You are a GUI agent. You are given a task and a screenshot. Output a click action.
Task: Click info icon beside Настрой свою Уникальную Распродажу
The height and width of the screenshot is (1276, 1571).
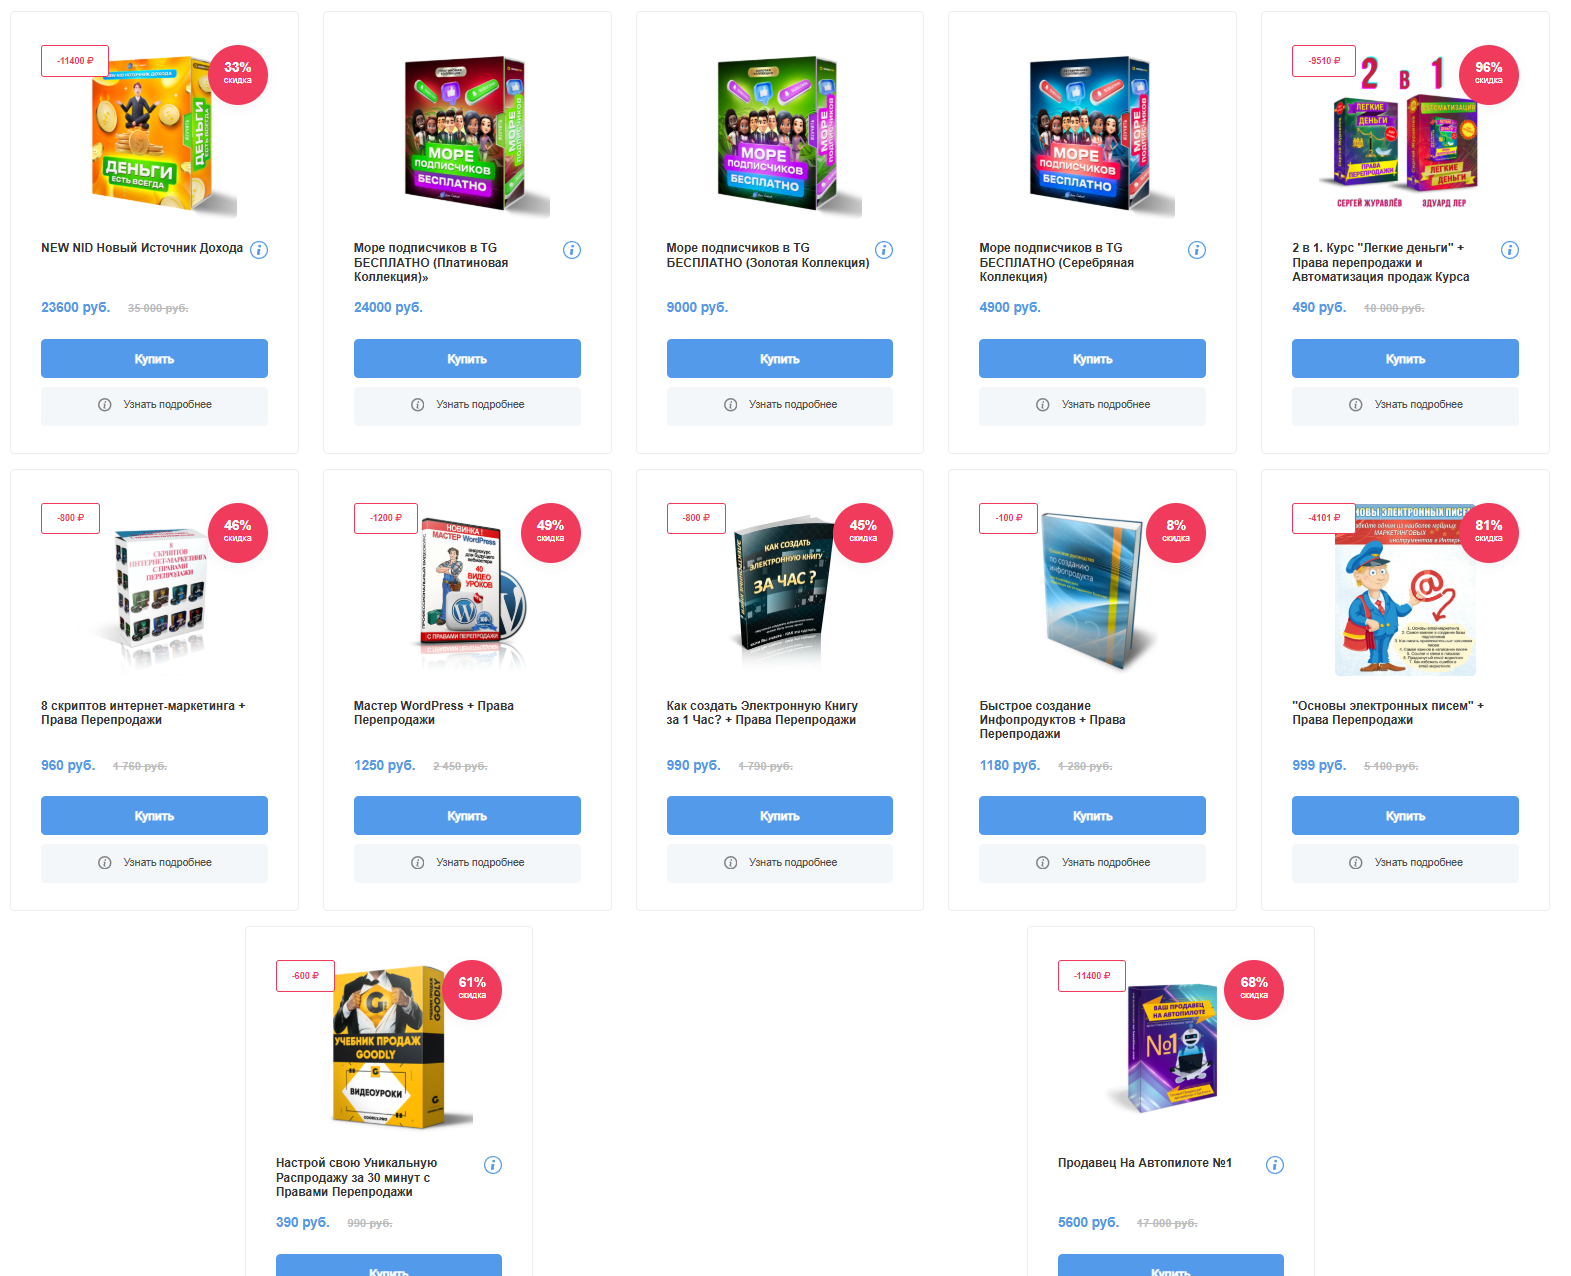493,1165
